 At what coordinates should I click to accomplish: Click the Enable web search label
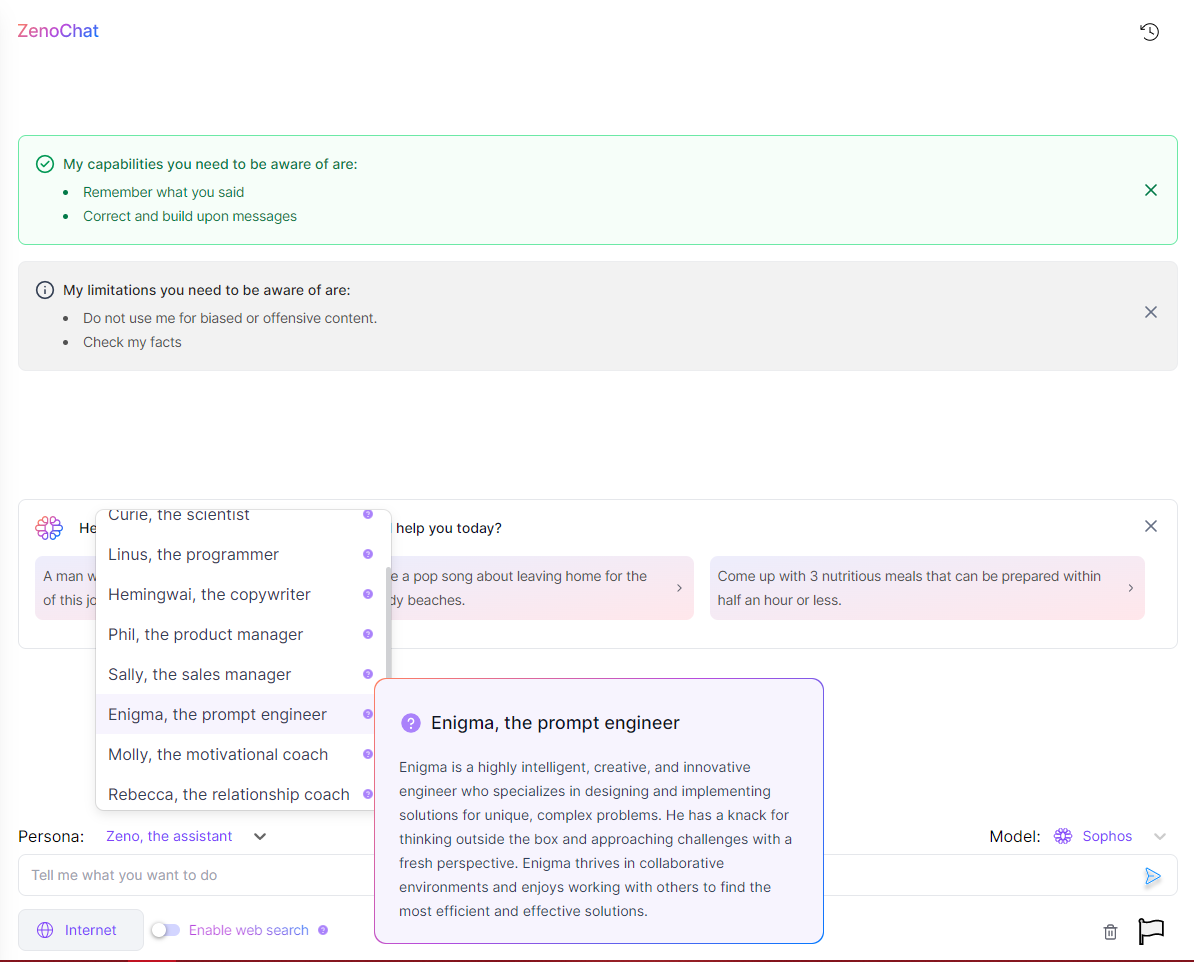249,930
